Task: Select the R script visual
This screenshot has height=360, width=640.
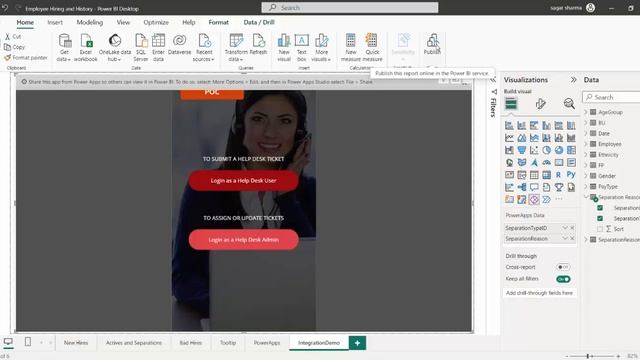Action: pos(558,175)
